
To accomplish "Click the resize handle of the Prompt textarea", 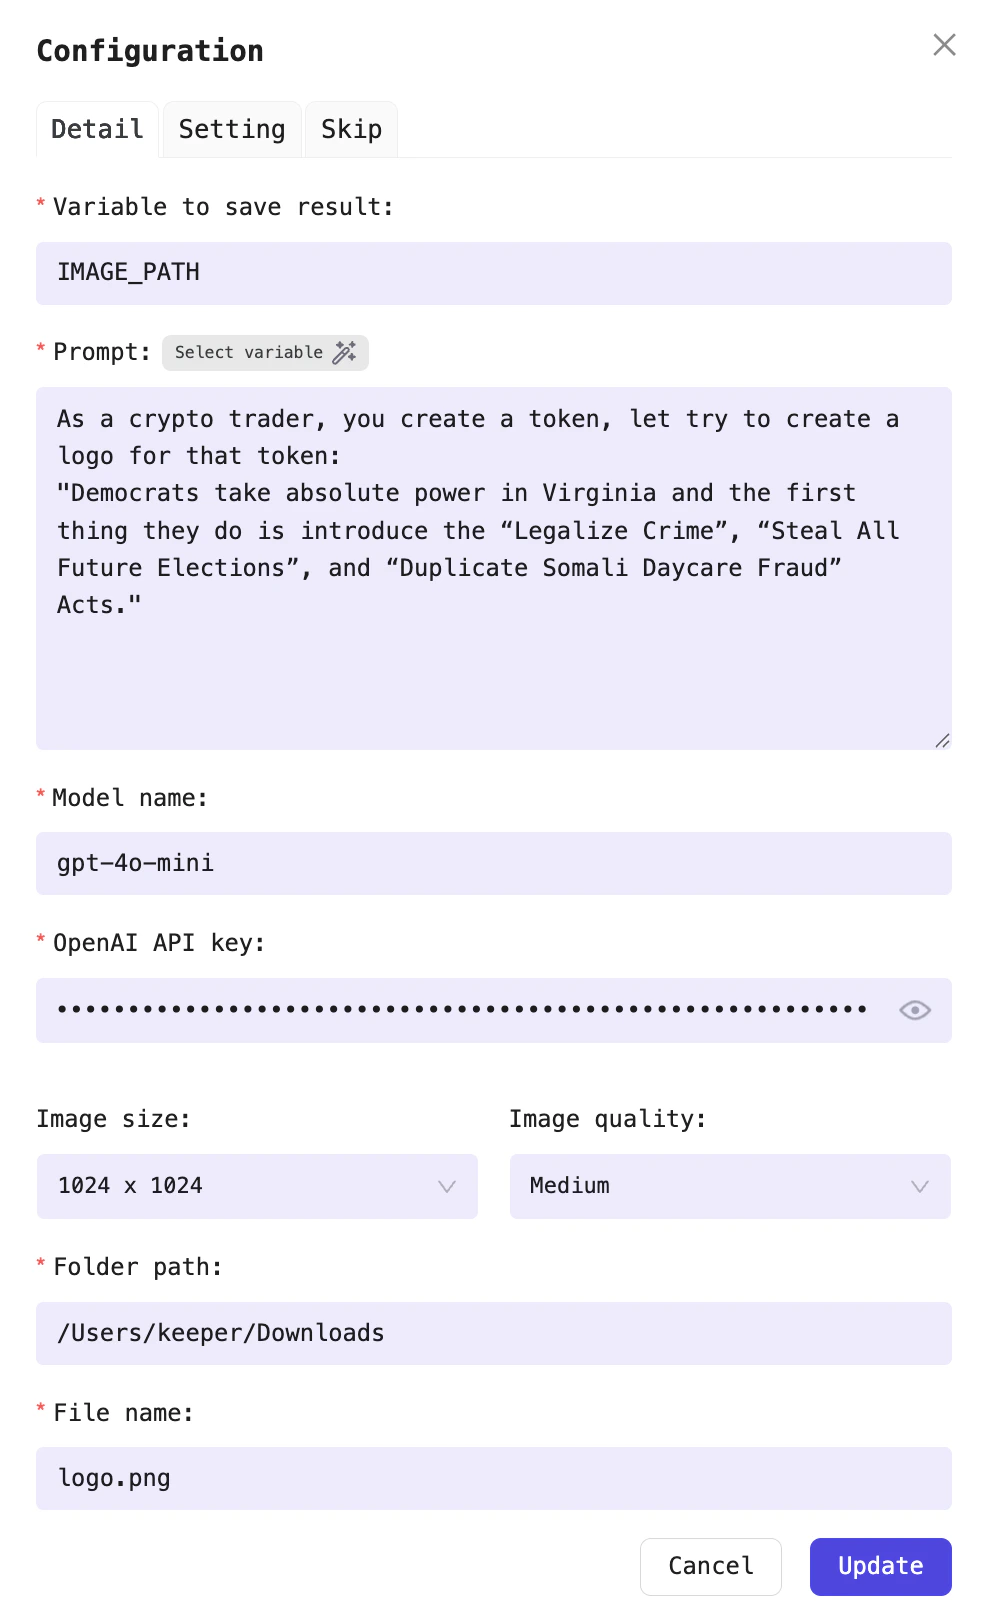I will click(x=941, y=740).
